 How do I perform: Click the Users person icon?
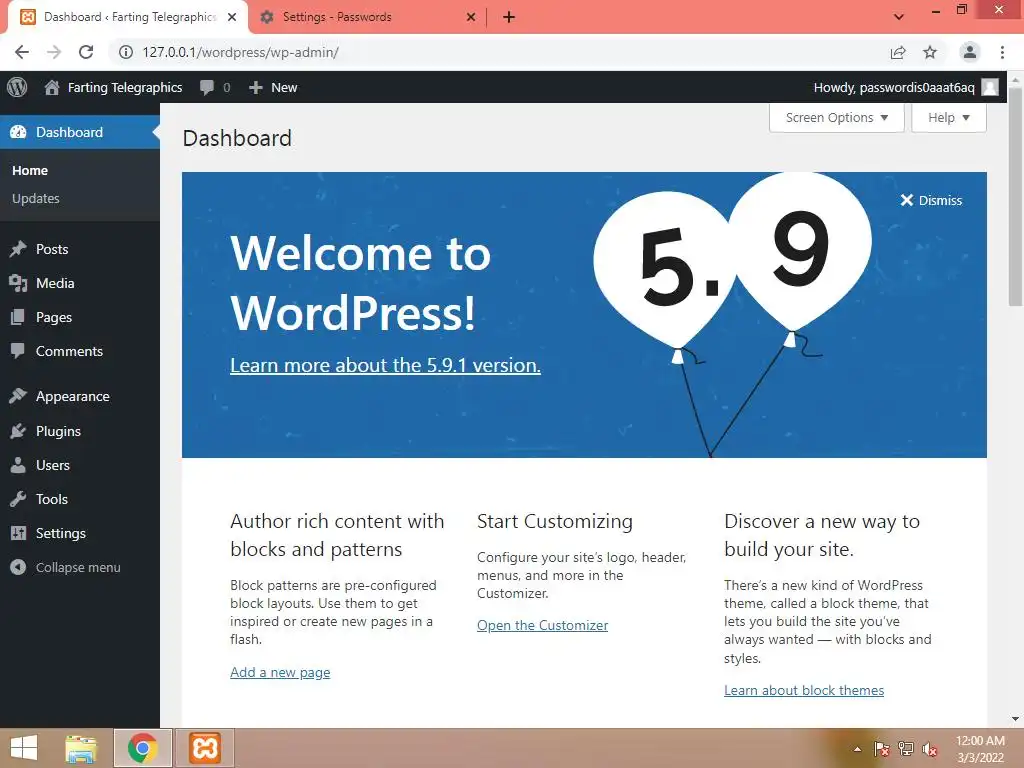[18, 465]
